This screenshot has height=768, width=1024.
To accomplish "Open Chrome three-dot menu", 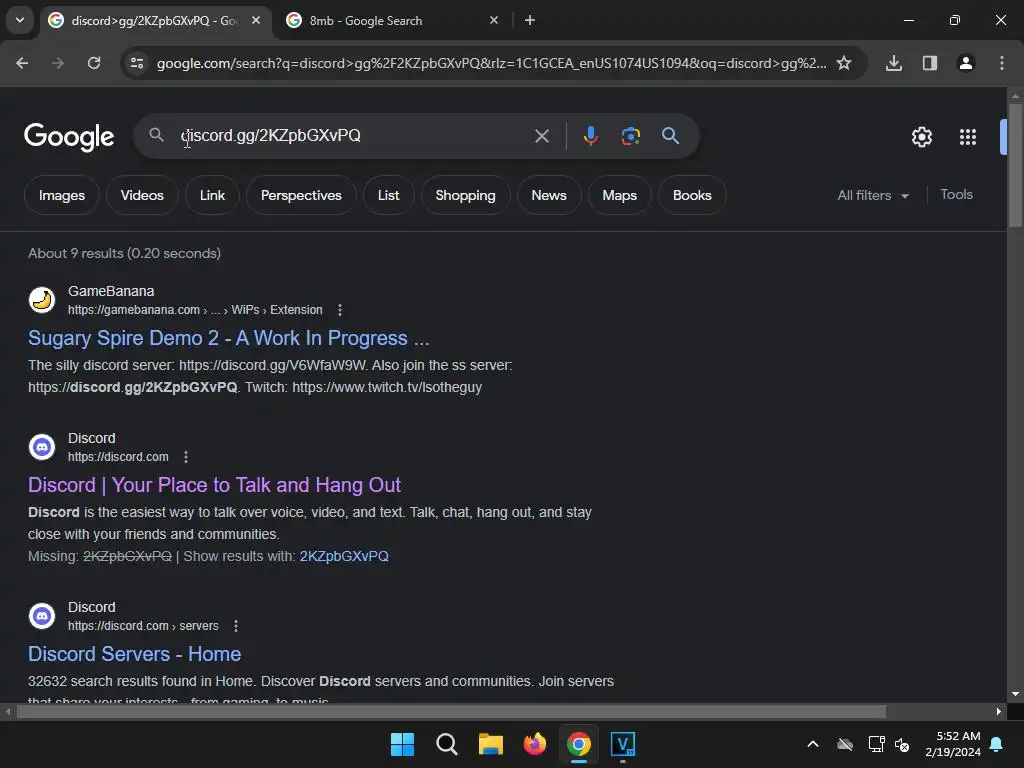I will 1002,63.
